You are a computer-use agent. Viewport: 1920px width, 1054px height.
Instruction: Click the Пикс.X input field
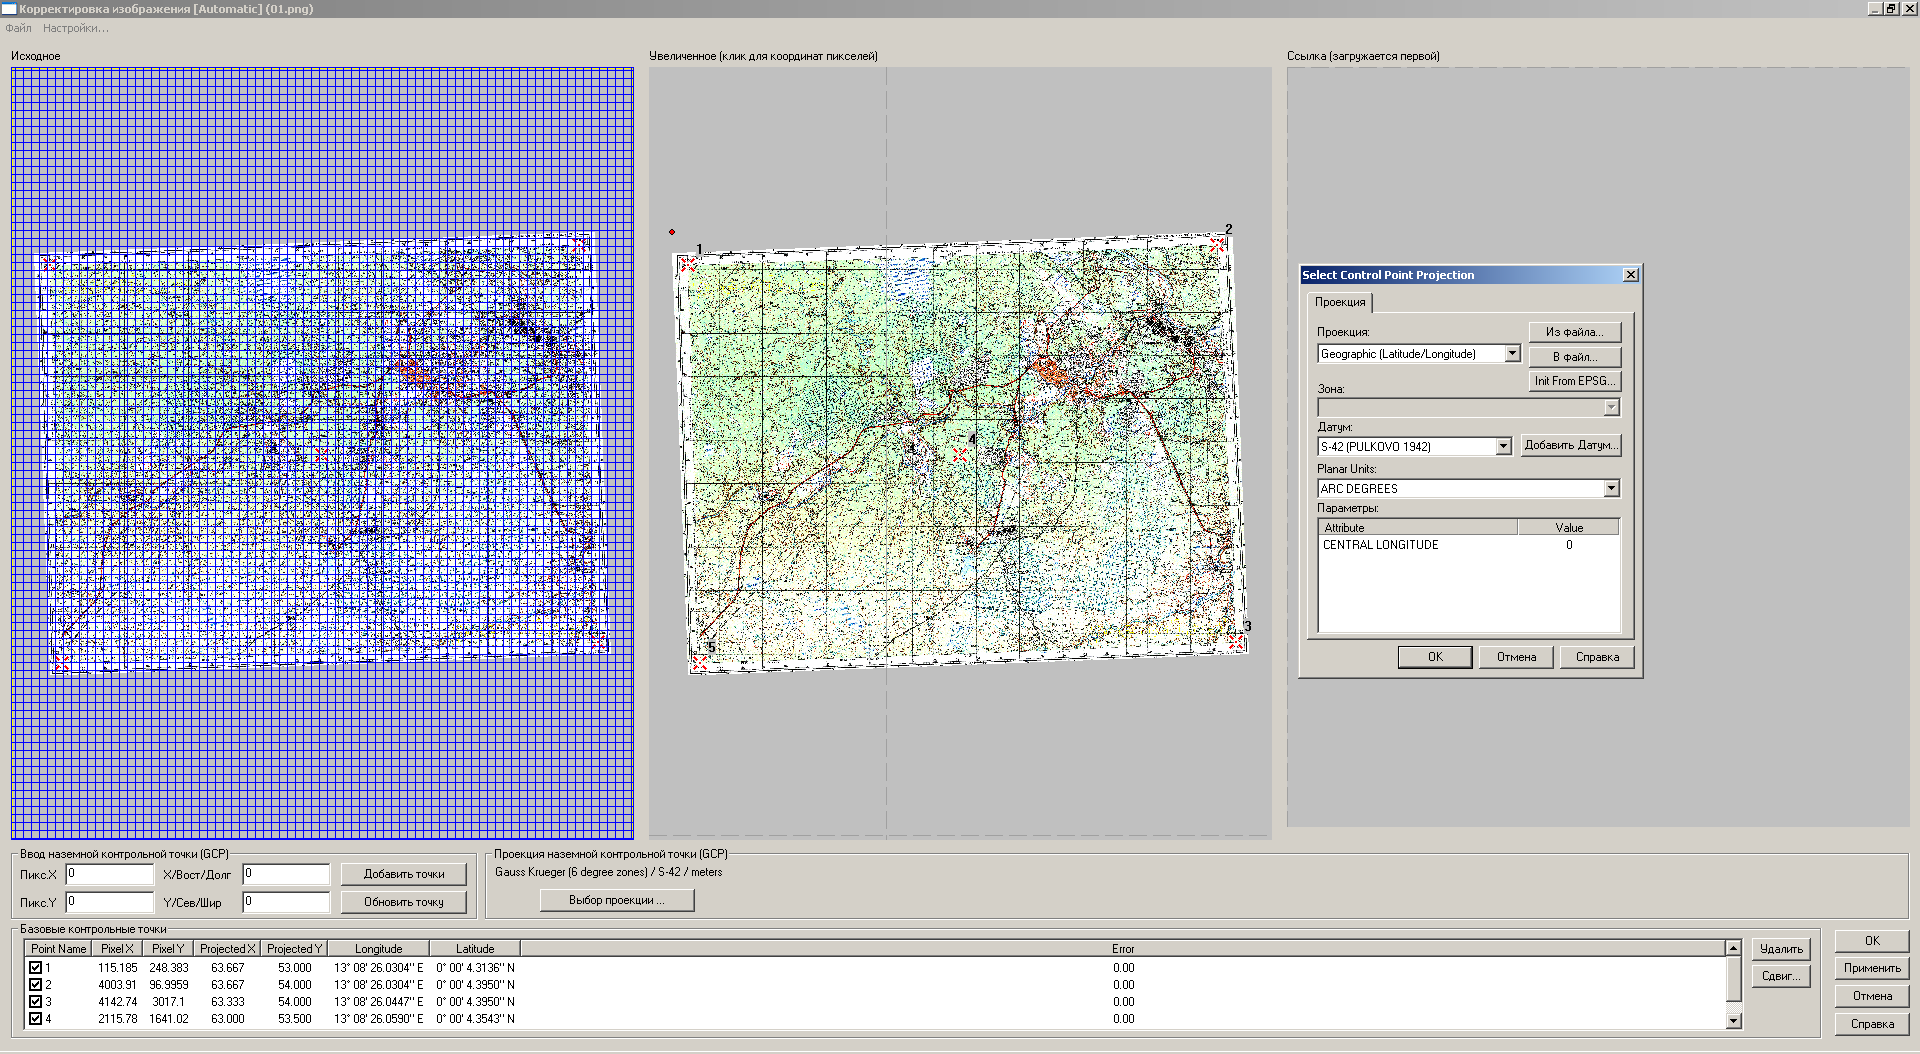[x=110, y=874]
